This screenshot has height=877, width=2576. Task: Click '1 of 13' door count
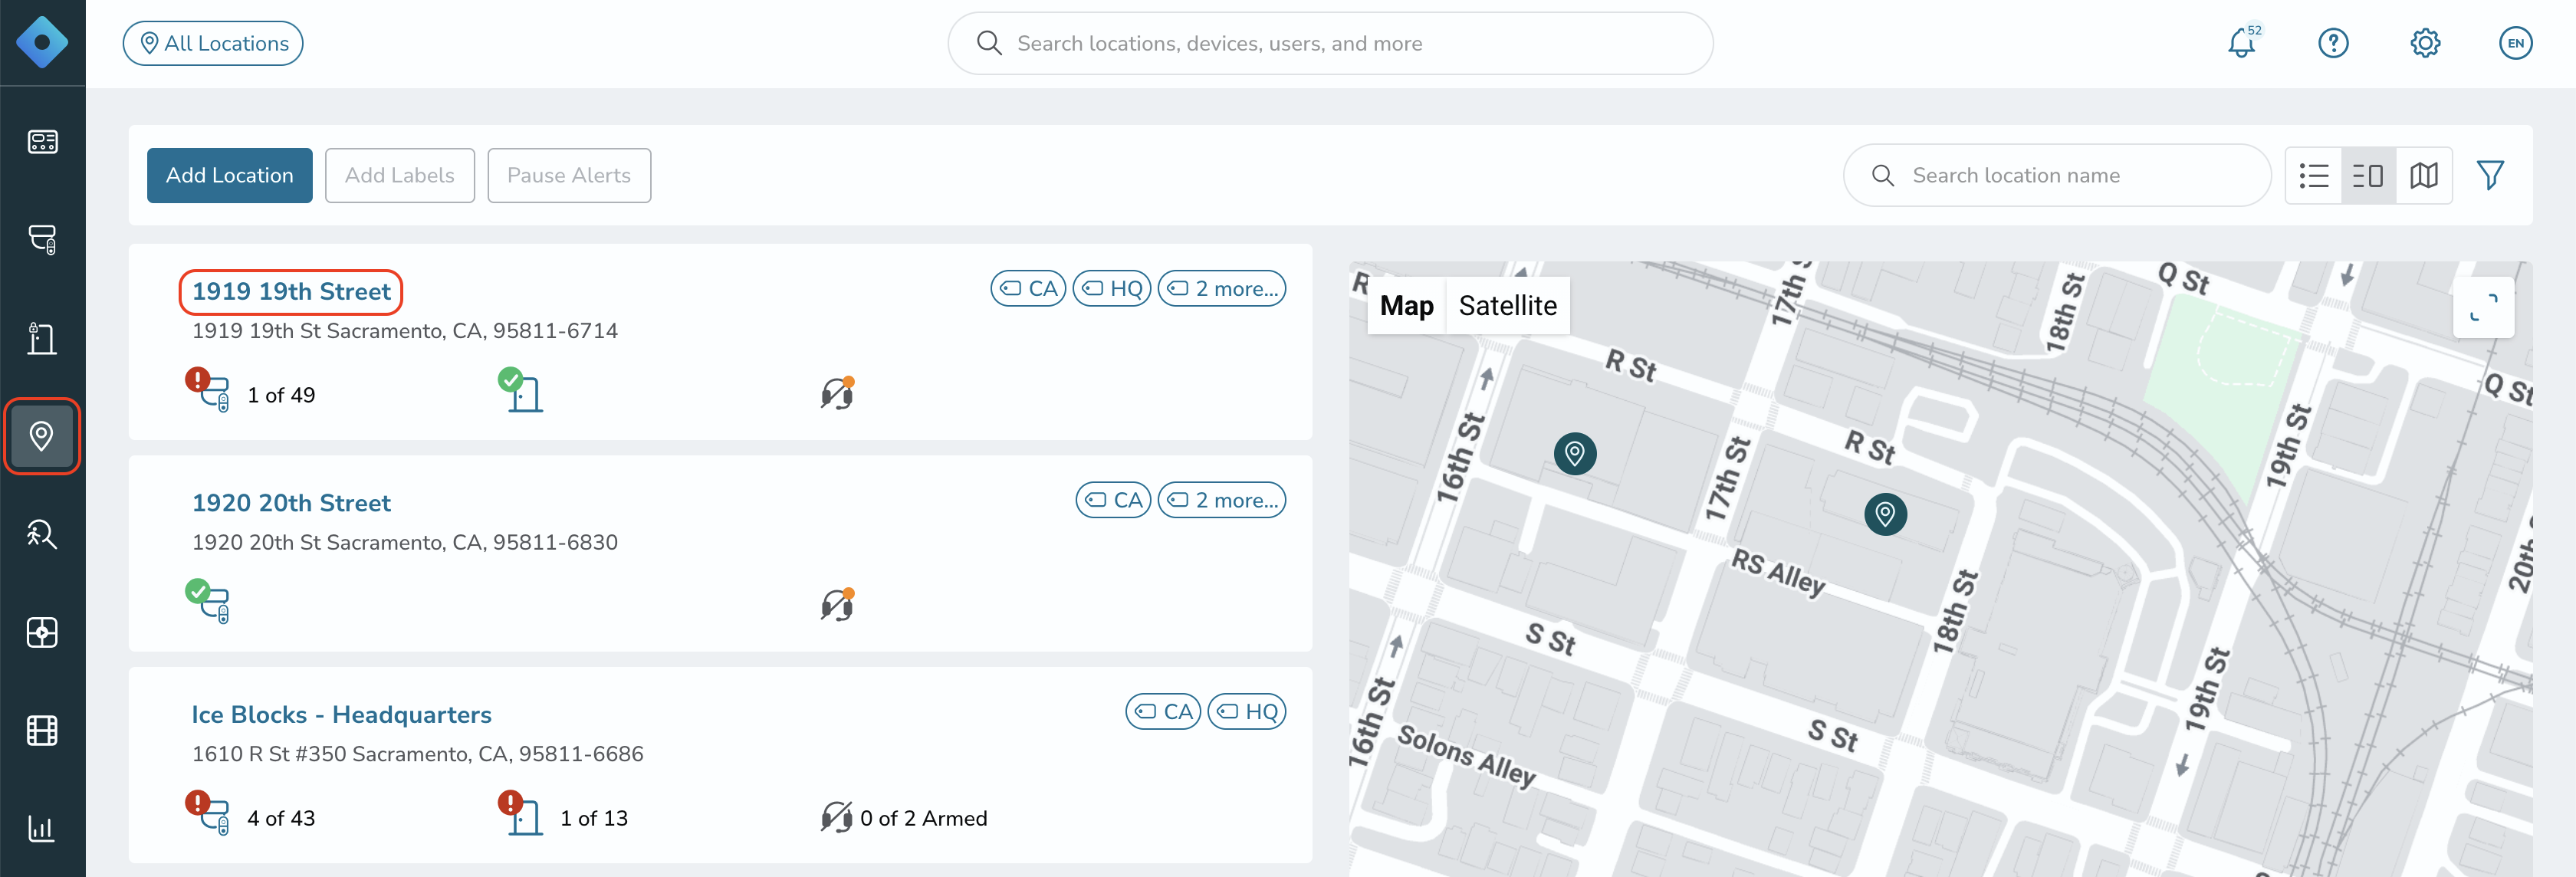(x=594, y=818)
